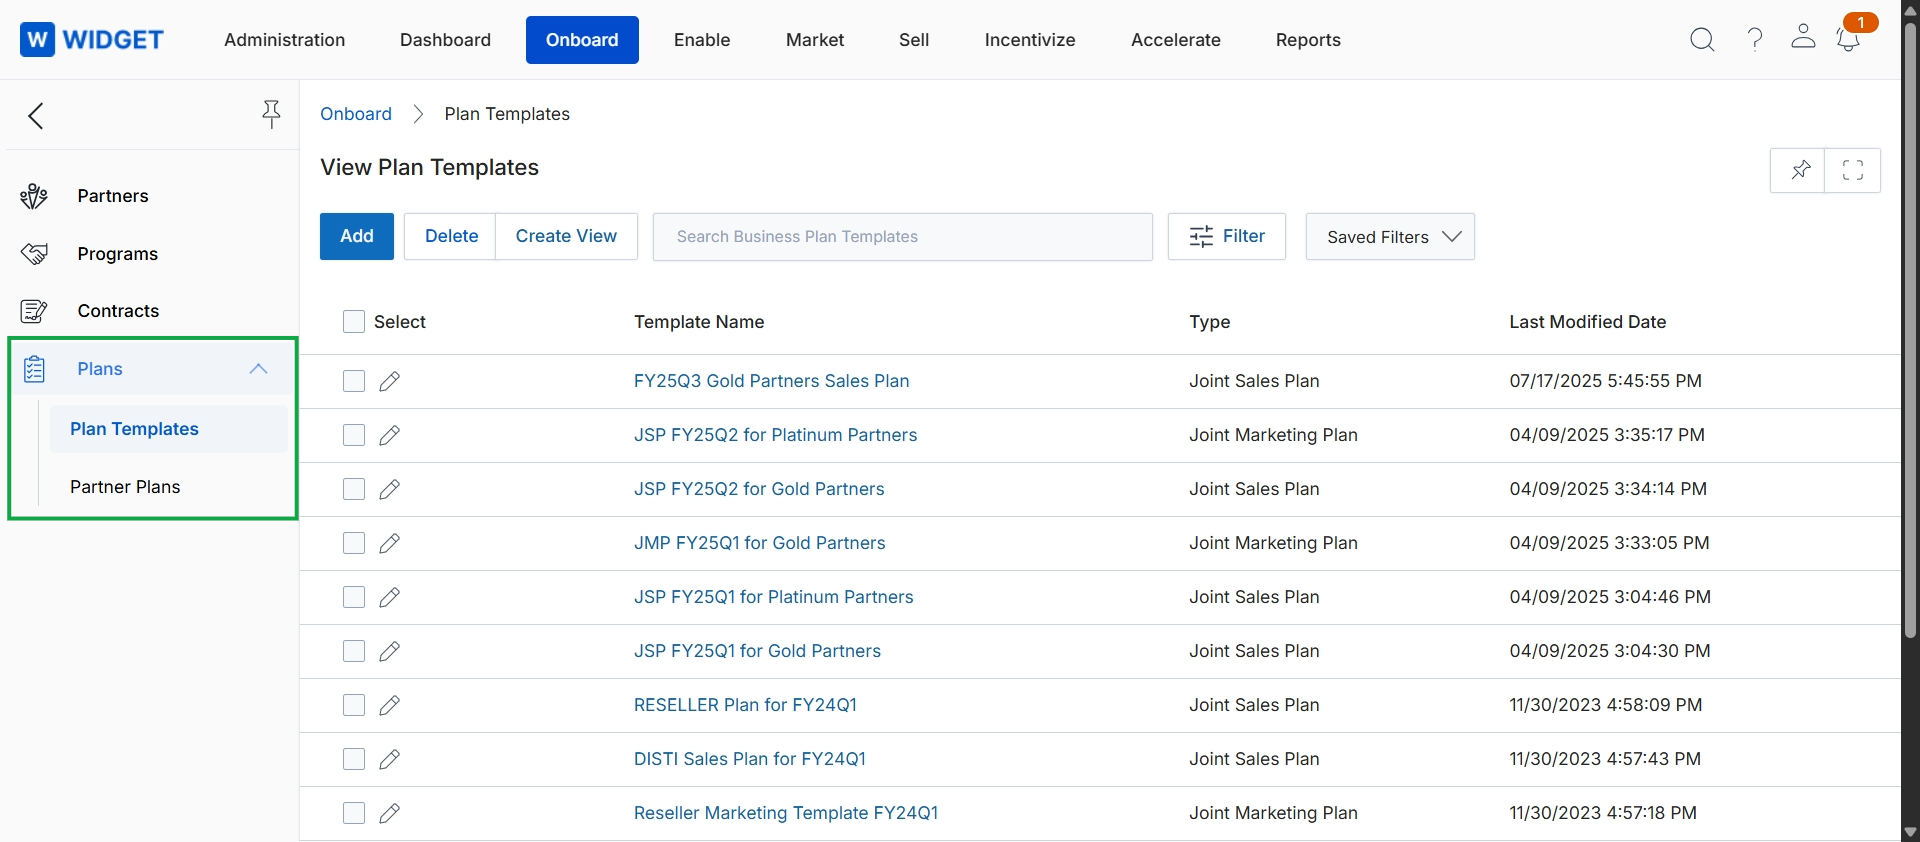Open the Accelerate menu

[x=1176, y=40]
